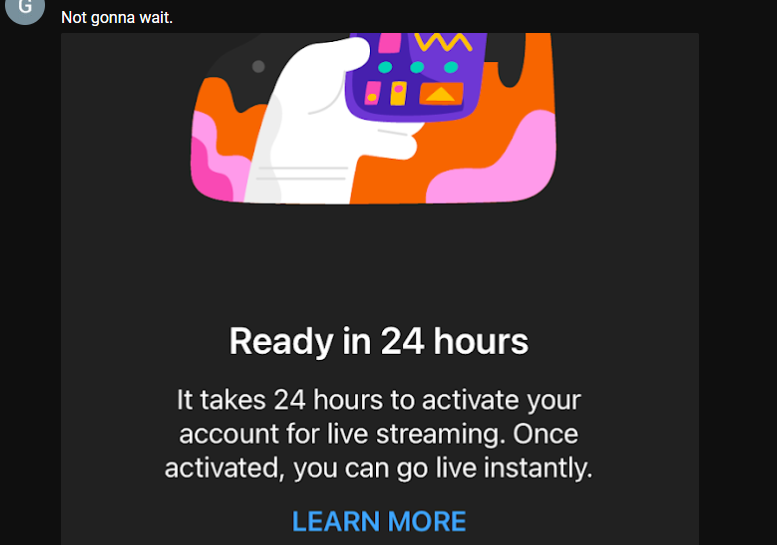
Task: Click the live streaming activation description paragraph
Action: point(379,434)
